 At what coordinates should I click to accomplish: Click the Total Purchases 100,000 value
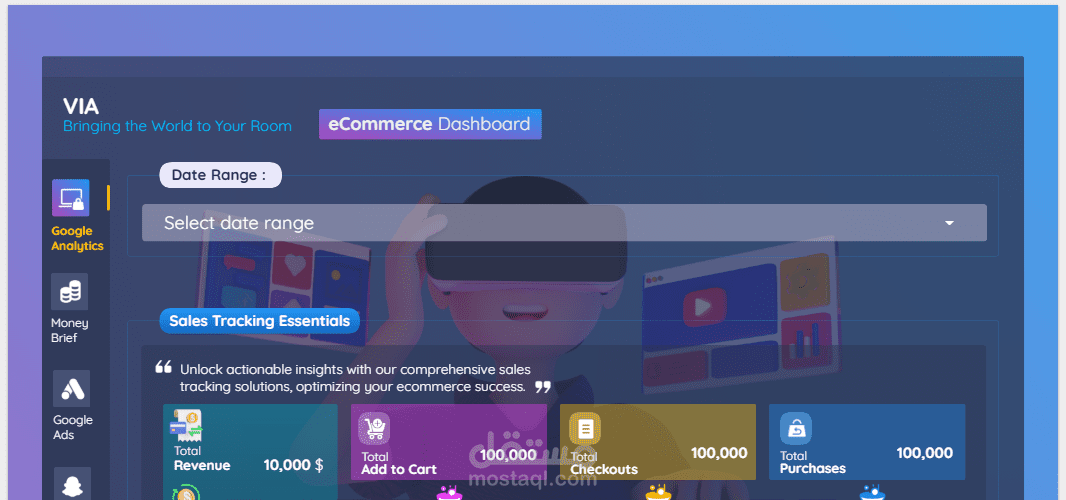[x=925, y=453]
